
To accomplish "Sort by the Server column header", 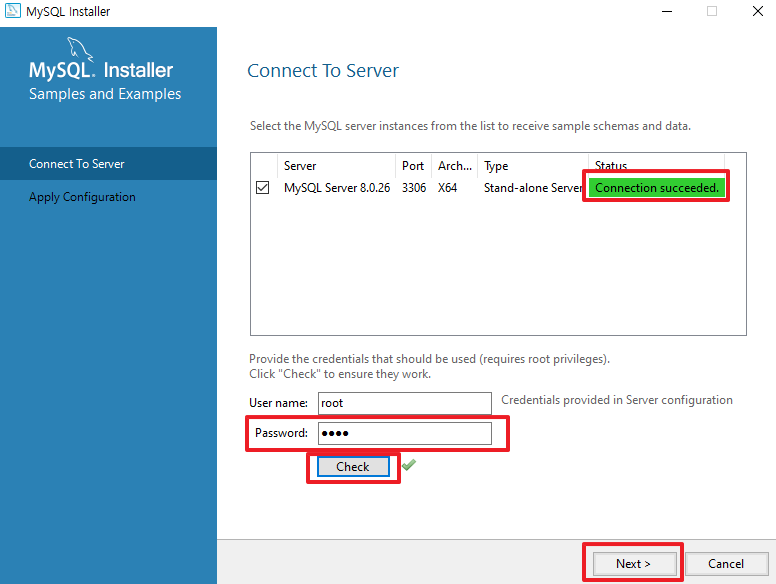I will (x=337, y=166).
